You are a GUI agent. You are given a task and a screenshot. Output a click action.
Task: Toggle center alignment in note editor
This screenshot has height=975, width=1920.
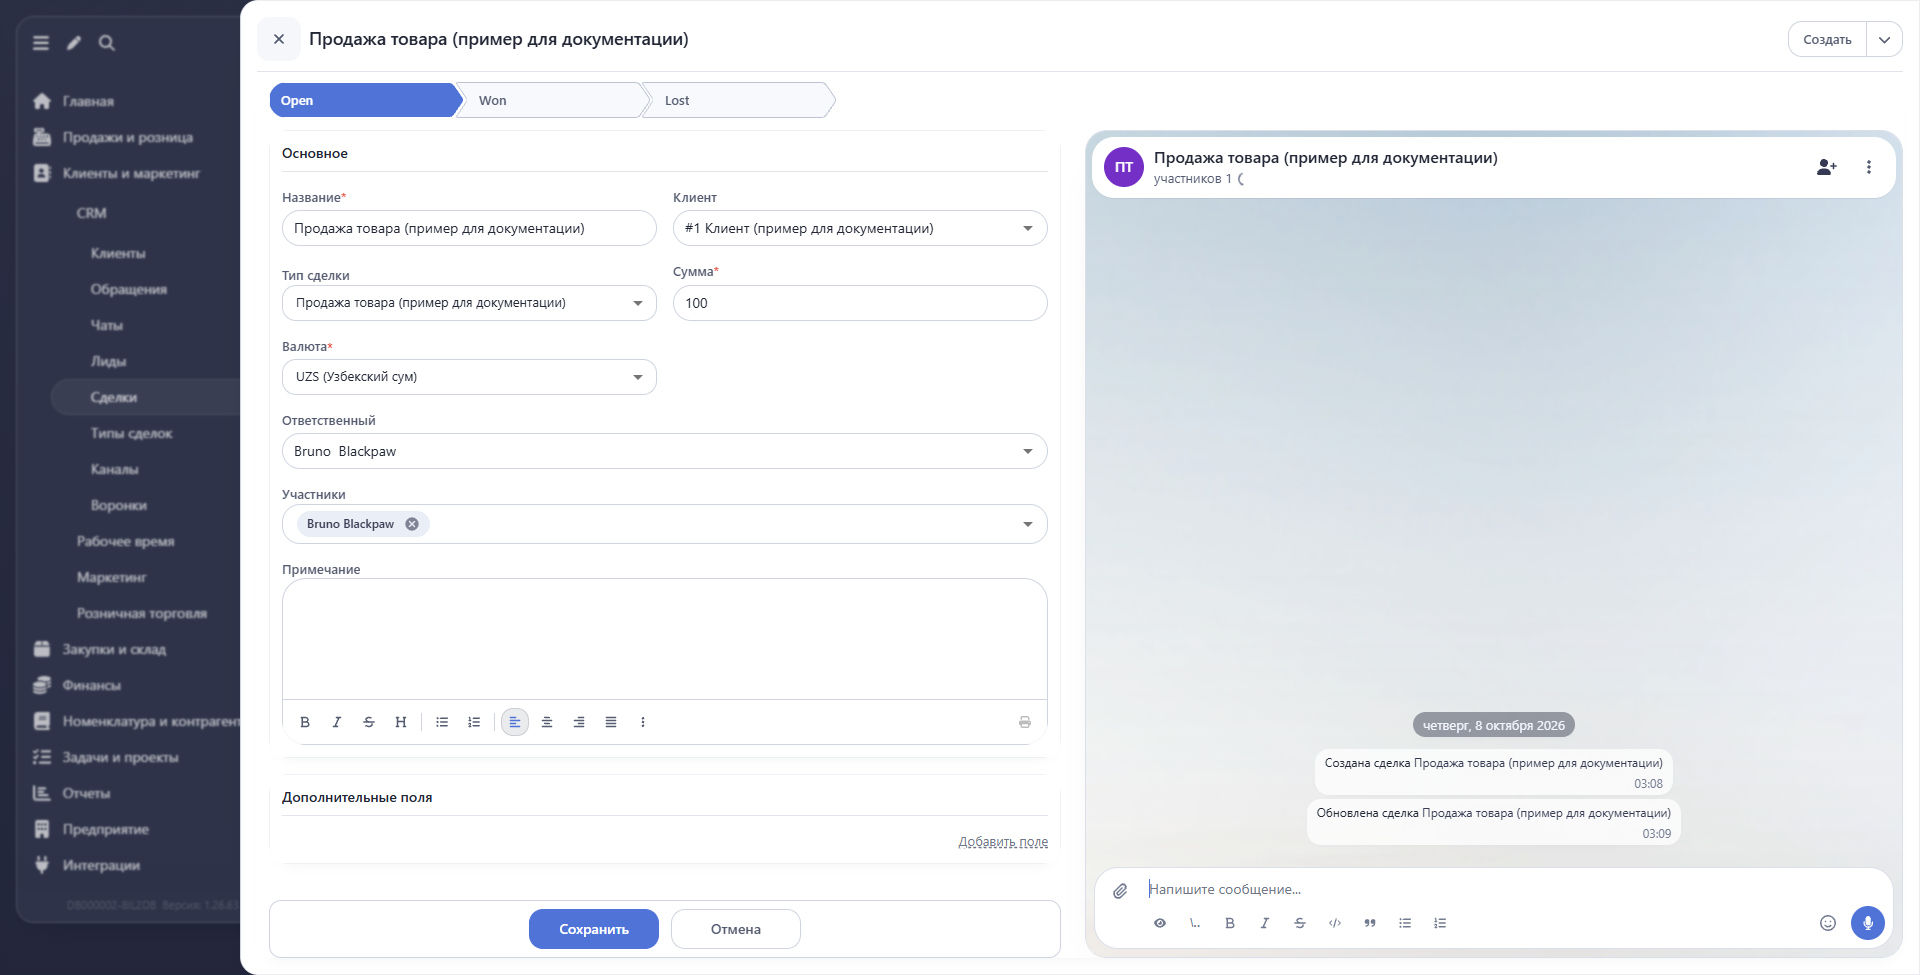point(547,722)
